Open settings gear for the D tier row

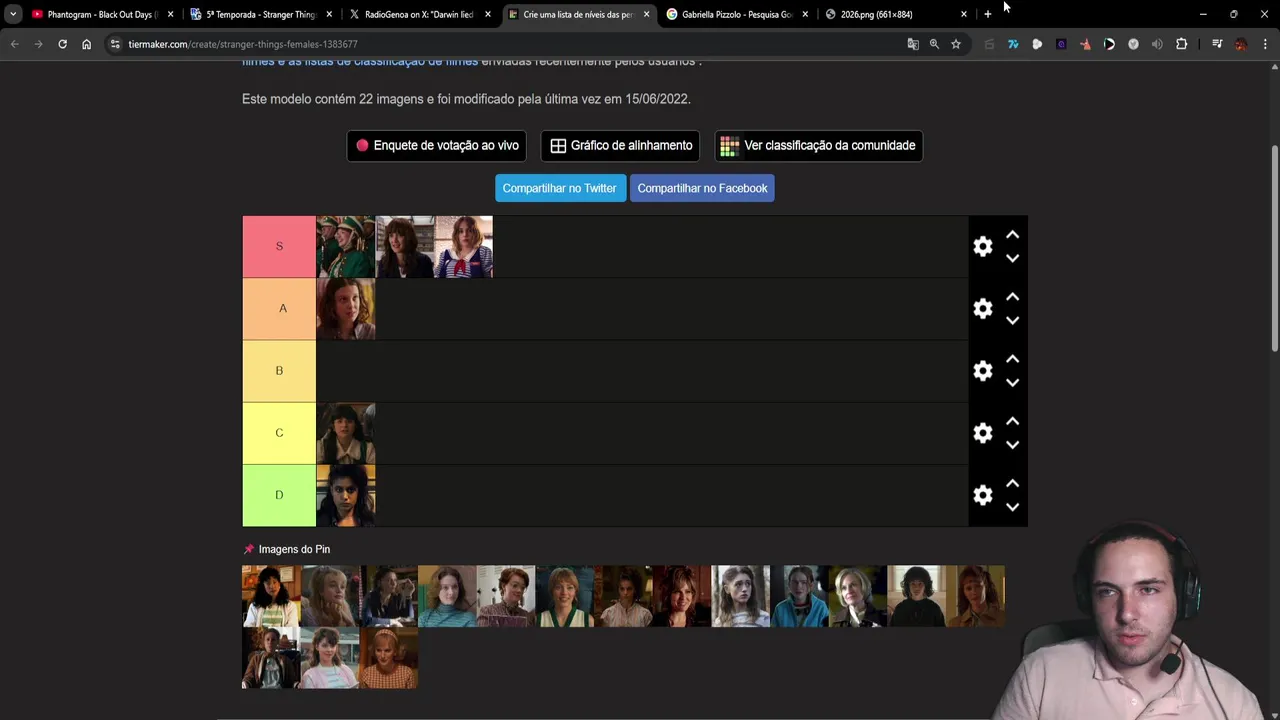(983, 495)
